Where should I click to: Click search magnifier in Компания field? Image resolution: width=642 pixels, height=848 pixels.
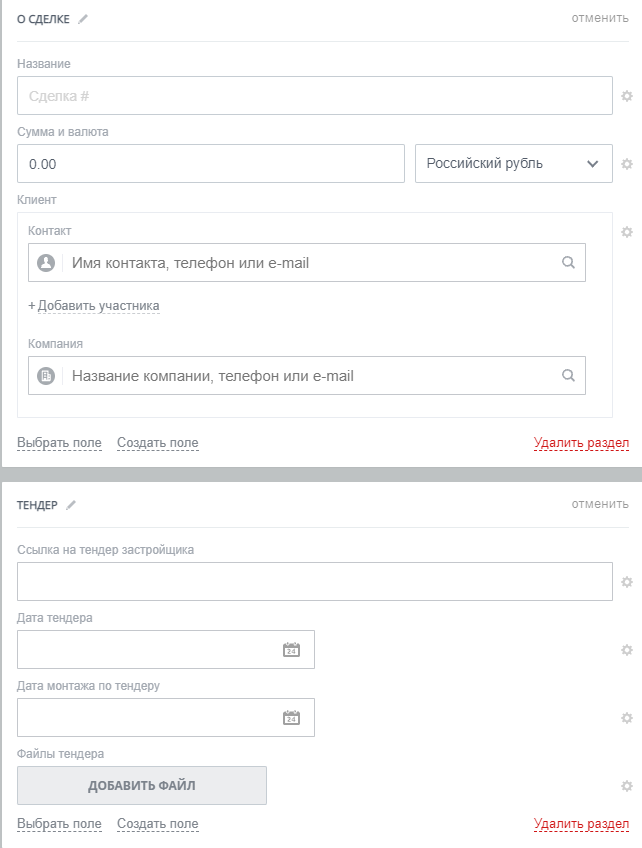coord(568,376)
